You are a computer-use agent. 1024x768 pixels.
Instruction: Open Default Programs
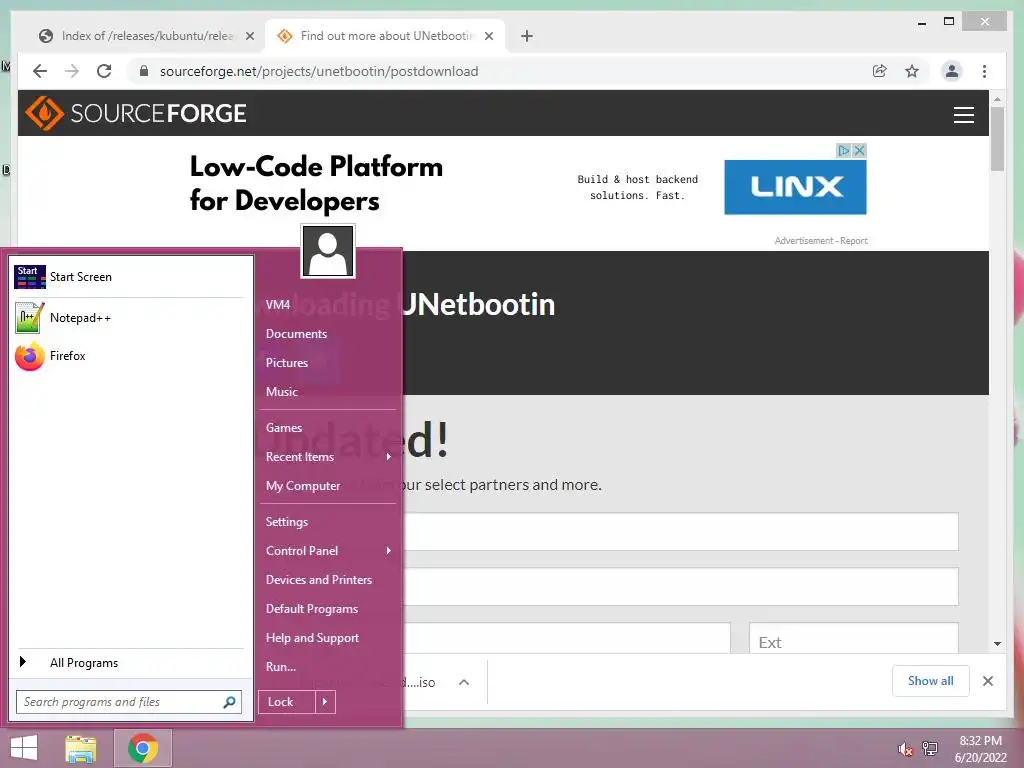[x=328, y=609]
